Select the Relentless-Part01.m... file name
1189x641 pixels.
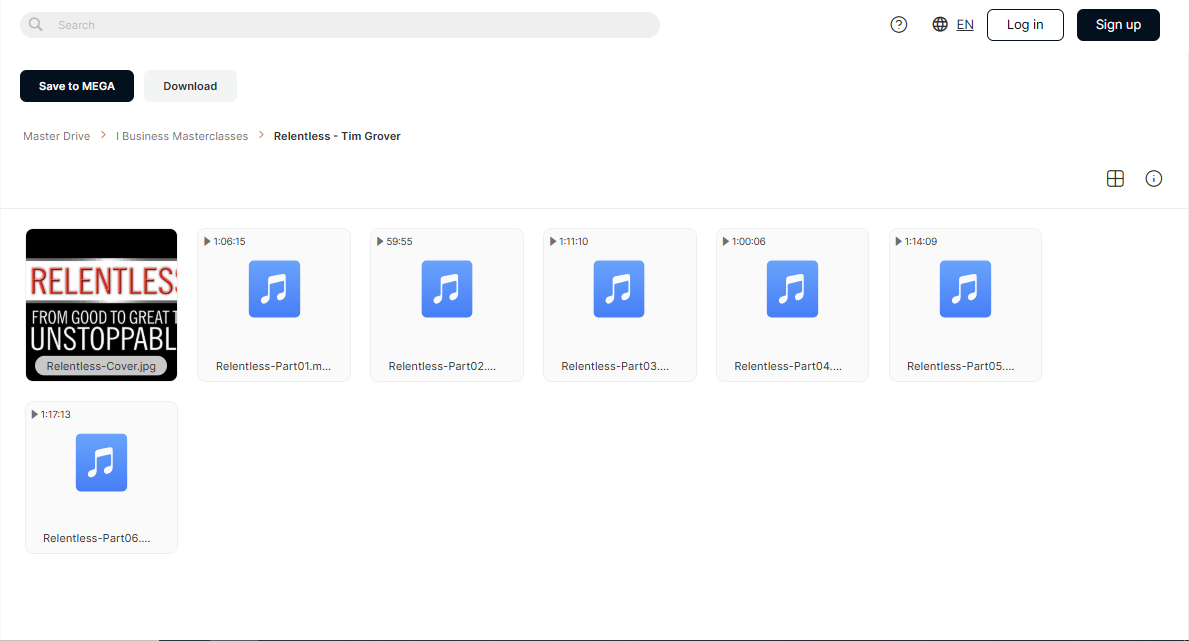(x=274, y=366)
